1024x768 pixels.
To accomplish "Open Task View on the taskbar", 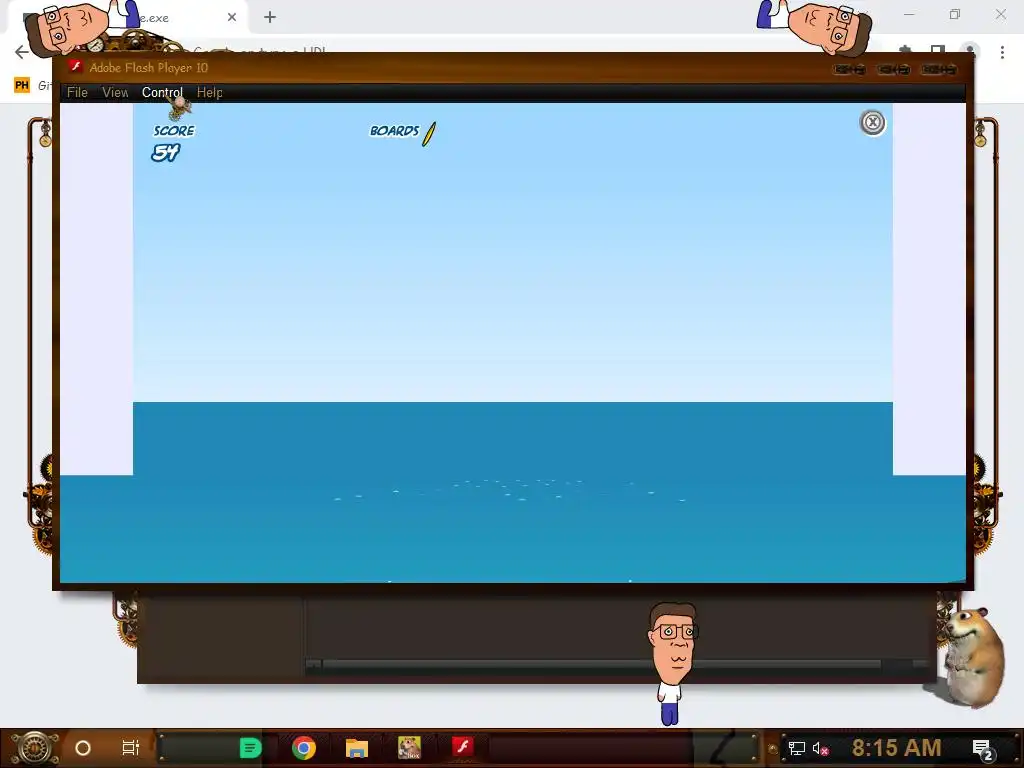I will [x=131, y=748].
